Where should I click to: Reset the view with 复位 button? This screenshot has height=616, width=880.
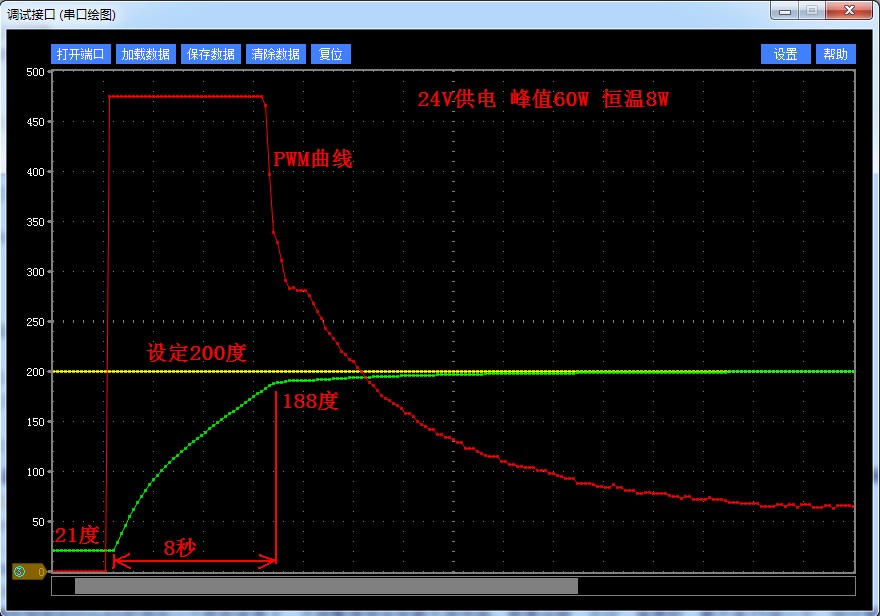[x=331, y=54]
